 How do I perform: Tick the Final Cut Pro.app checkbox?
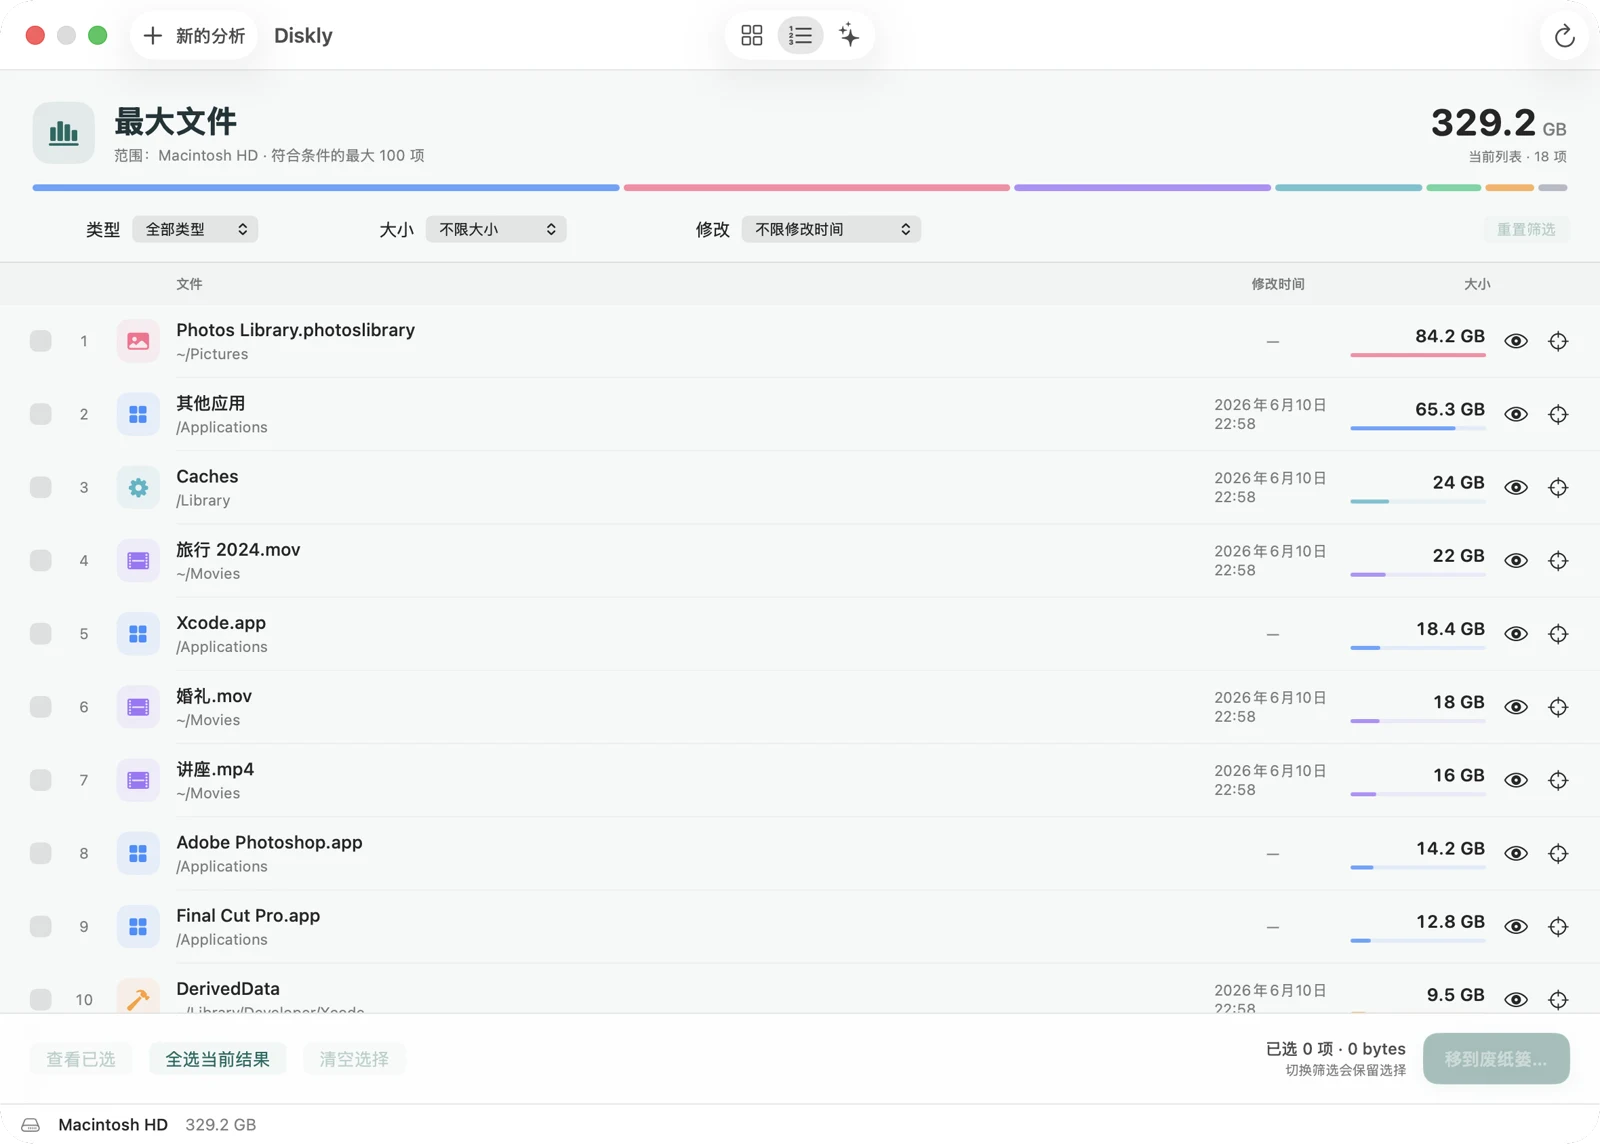click(41, 926)
